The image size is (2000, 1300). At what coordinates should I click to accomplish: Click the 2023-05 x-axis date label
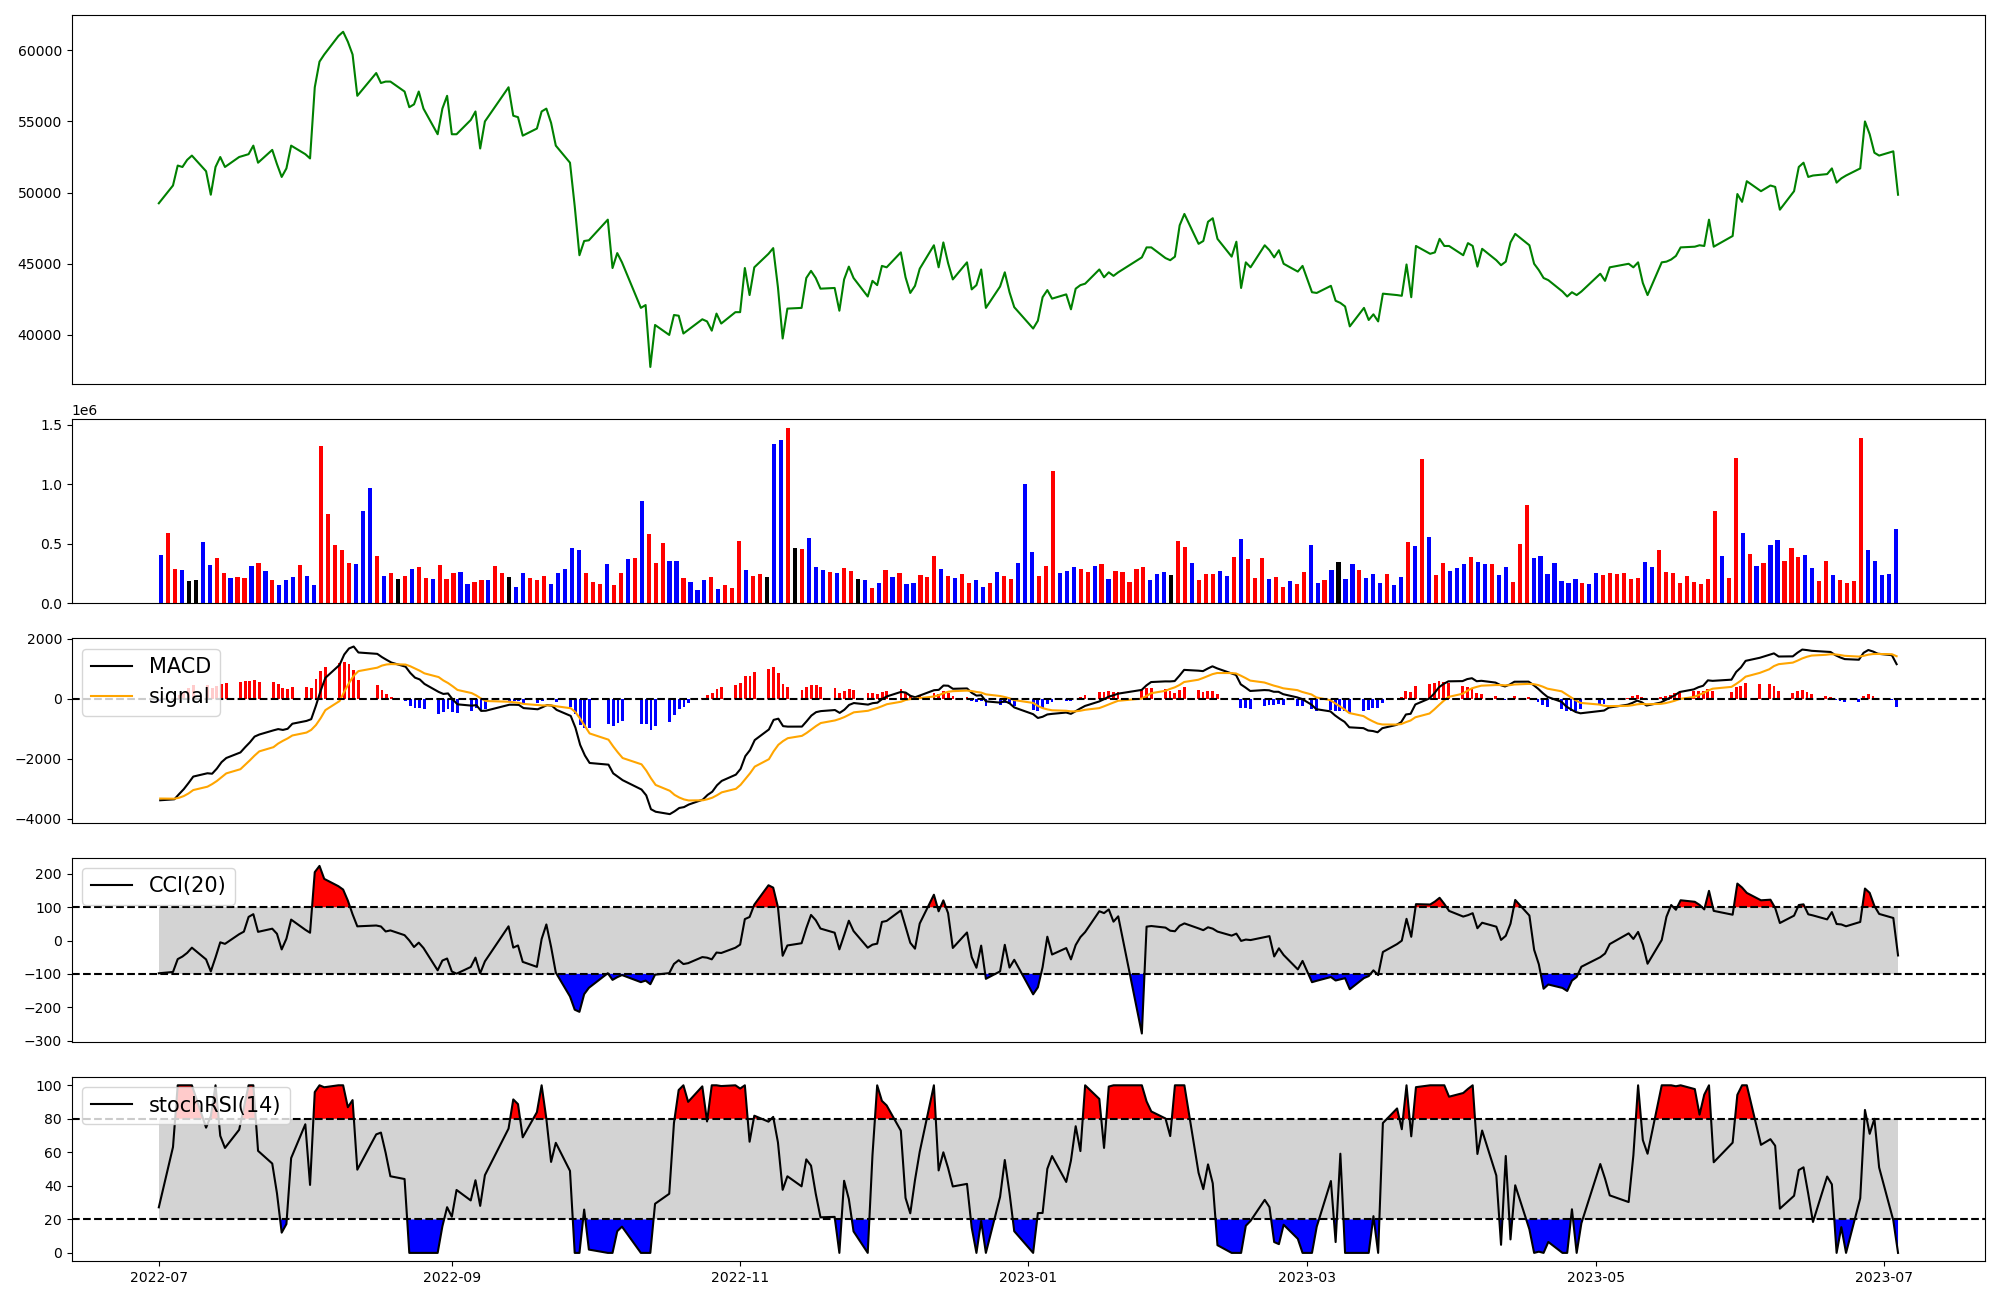point(1595,1277)
